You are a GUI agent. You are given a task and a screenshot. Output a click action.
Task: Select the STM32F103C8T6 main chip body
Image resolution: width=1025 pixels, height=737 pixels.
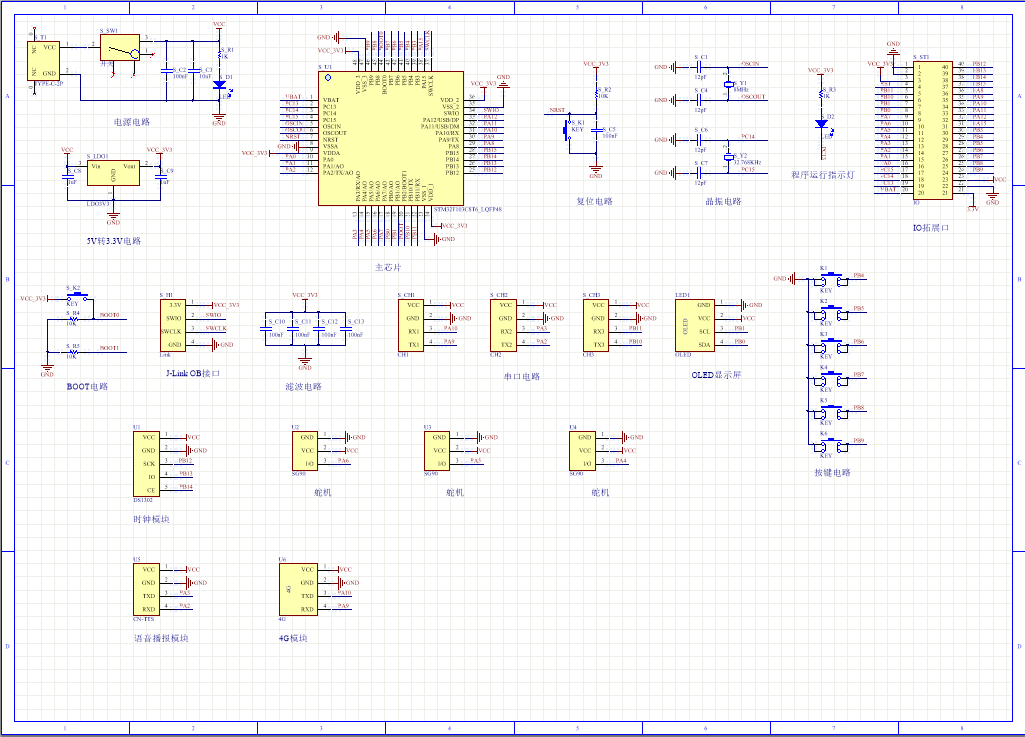[391, 138]
